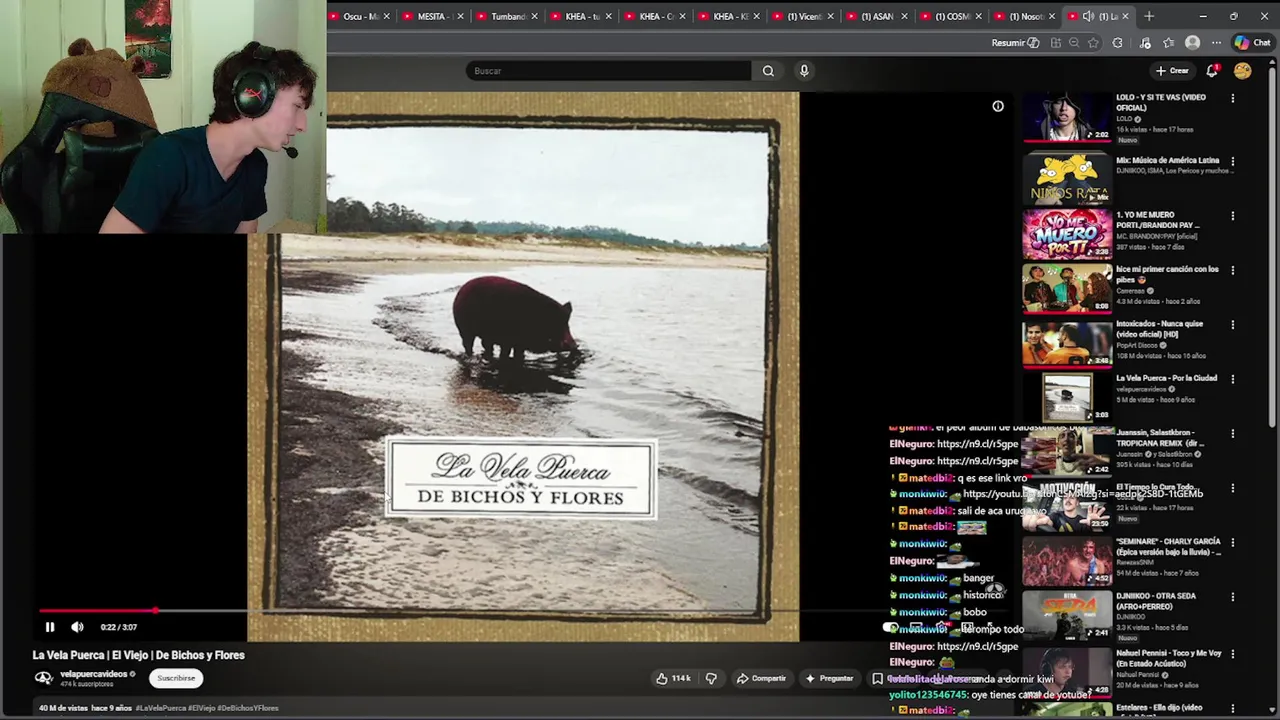Open options for SEMINARE - CHARLY GARCÍA
This screenshot has height=720, width=1280.
click(x=1232, y=543)
